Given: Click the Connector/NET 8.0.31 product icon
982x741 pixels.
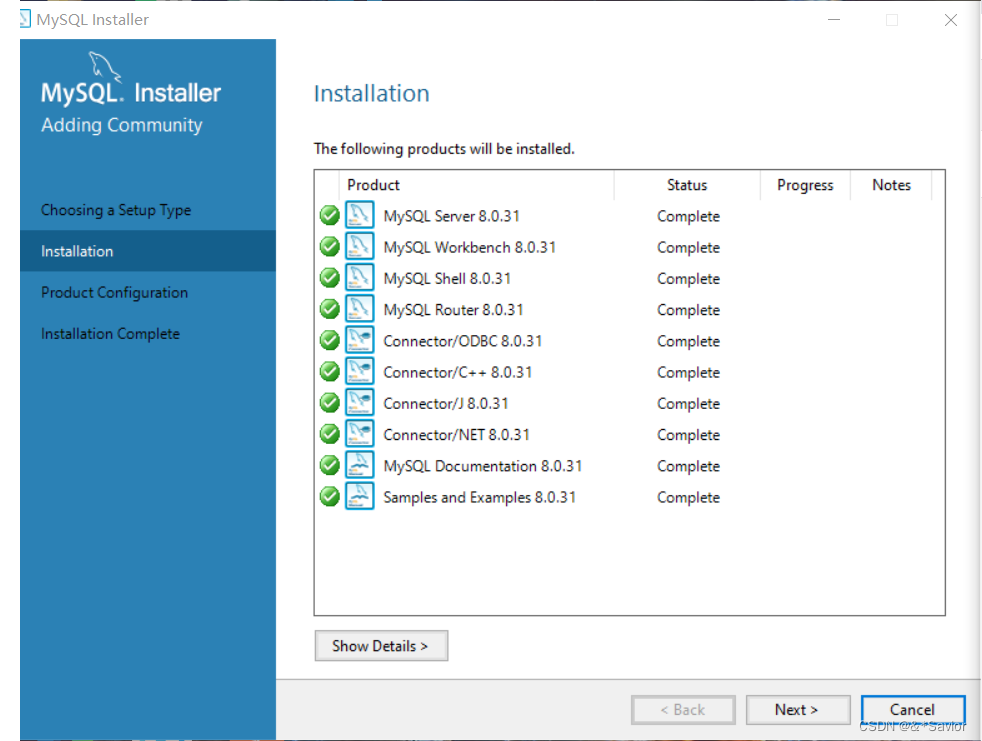Looking at the screenshot, I should [359, 433].
